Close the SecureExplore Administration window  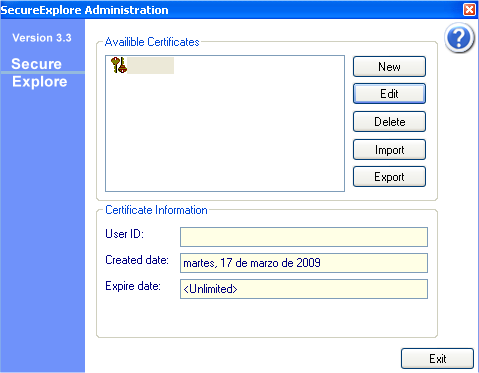[x=469, y=9]
